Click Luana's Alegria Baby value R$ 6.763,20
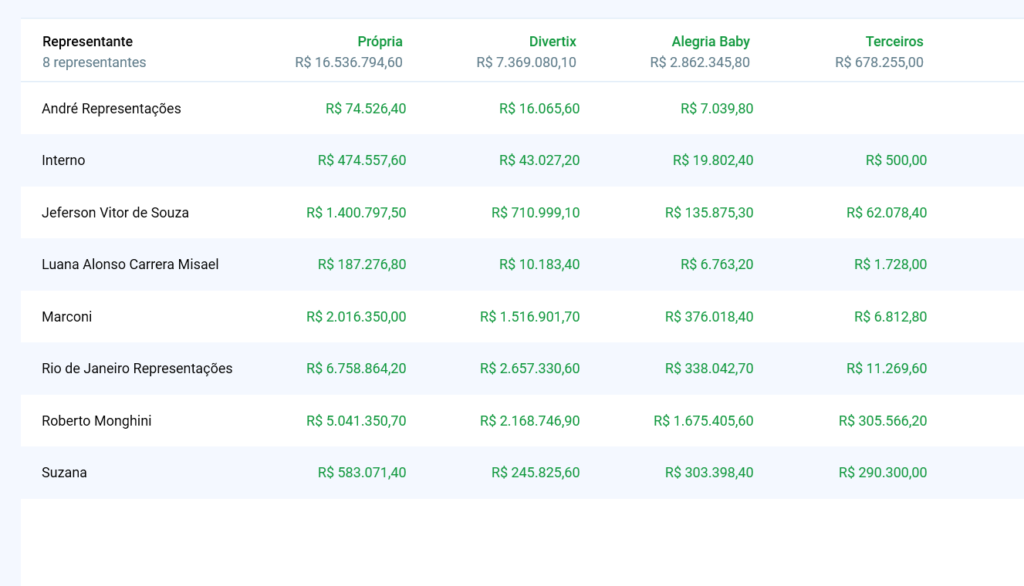 click(x=717, y=265)
